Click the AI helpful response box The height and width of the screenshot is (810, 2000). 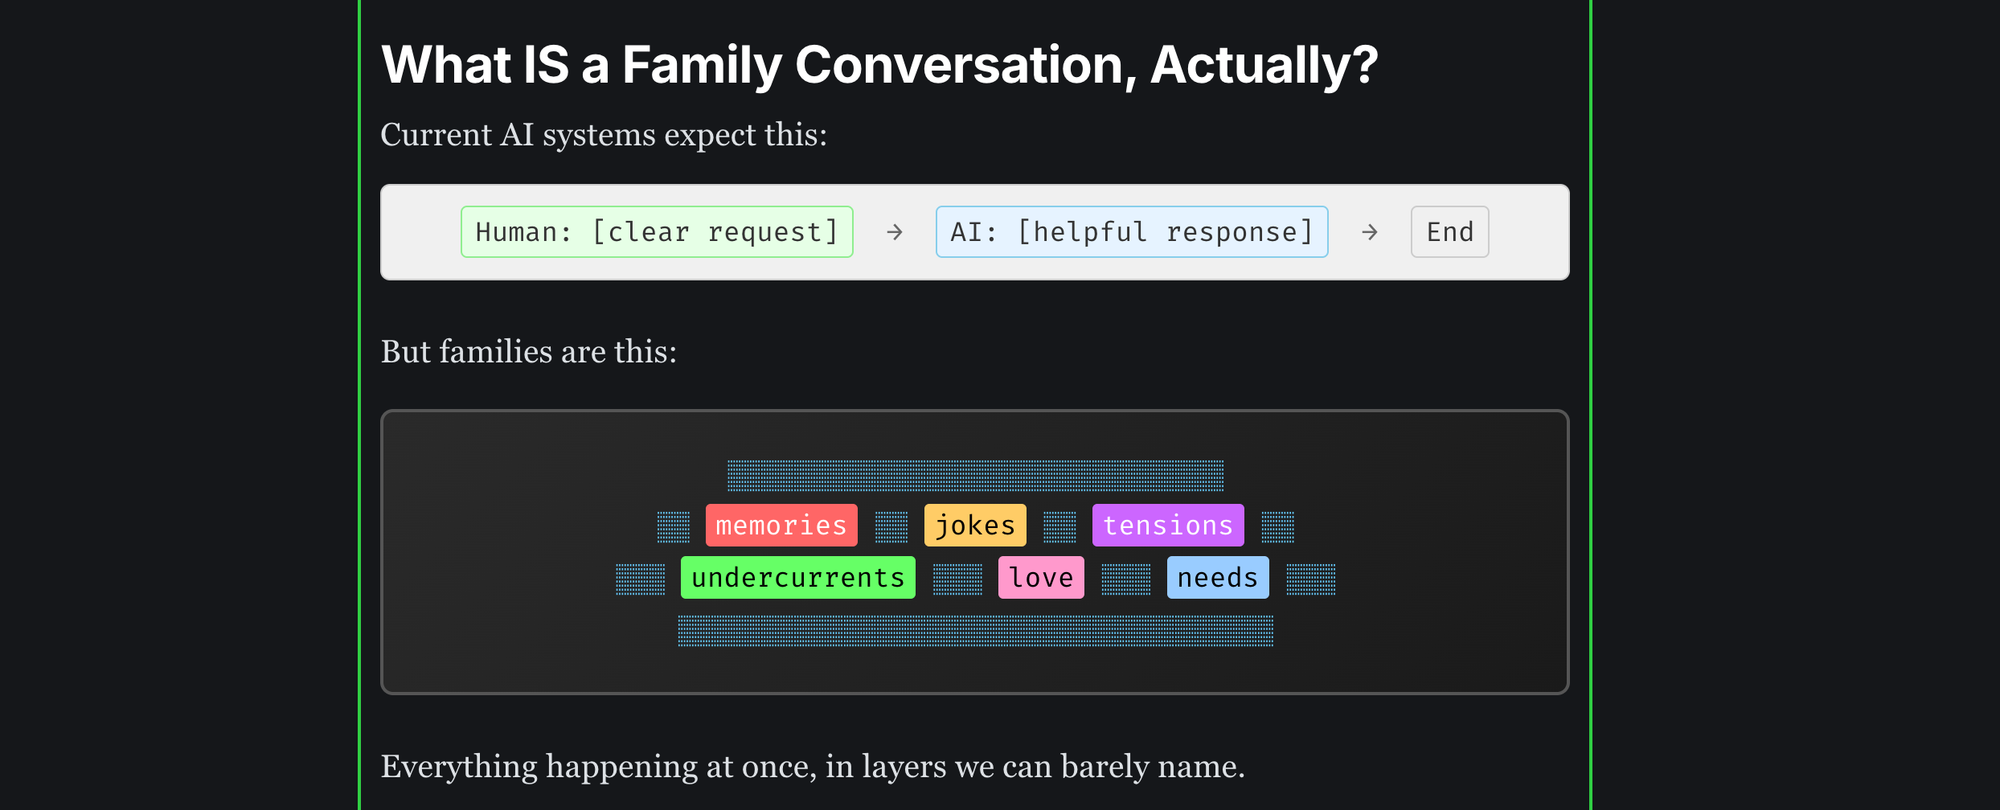point(1132,232)
